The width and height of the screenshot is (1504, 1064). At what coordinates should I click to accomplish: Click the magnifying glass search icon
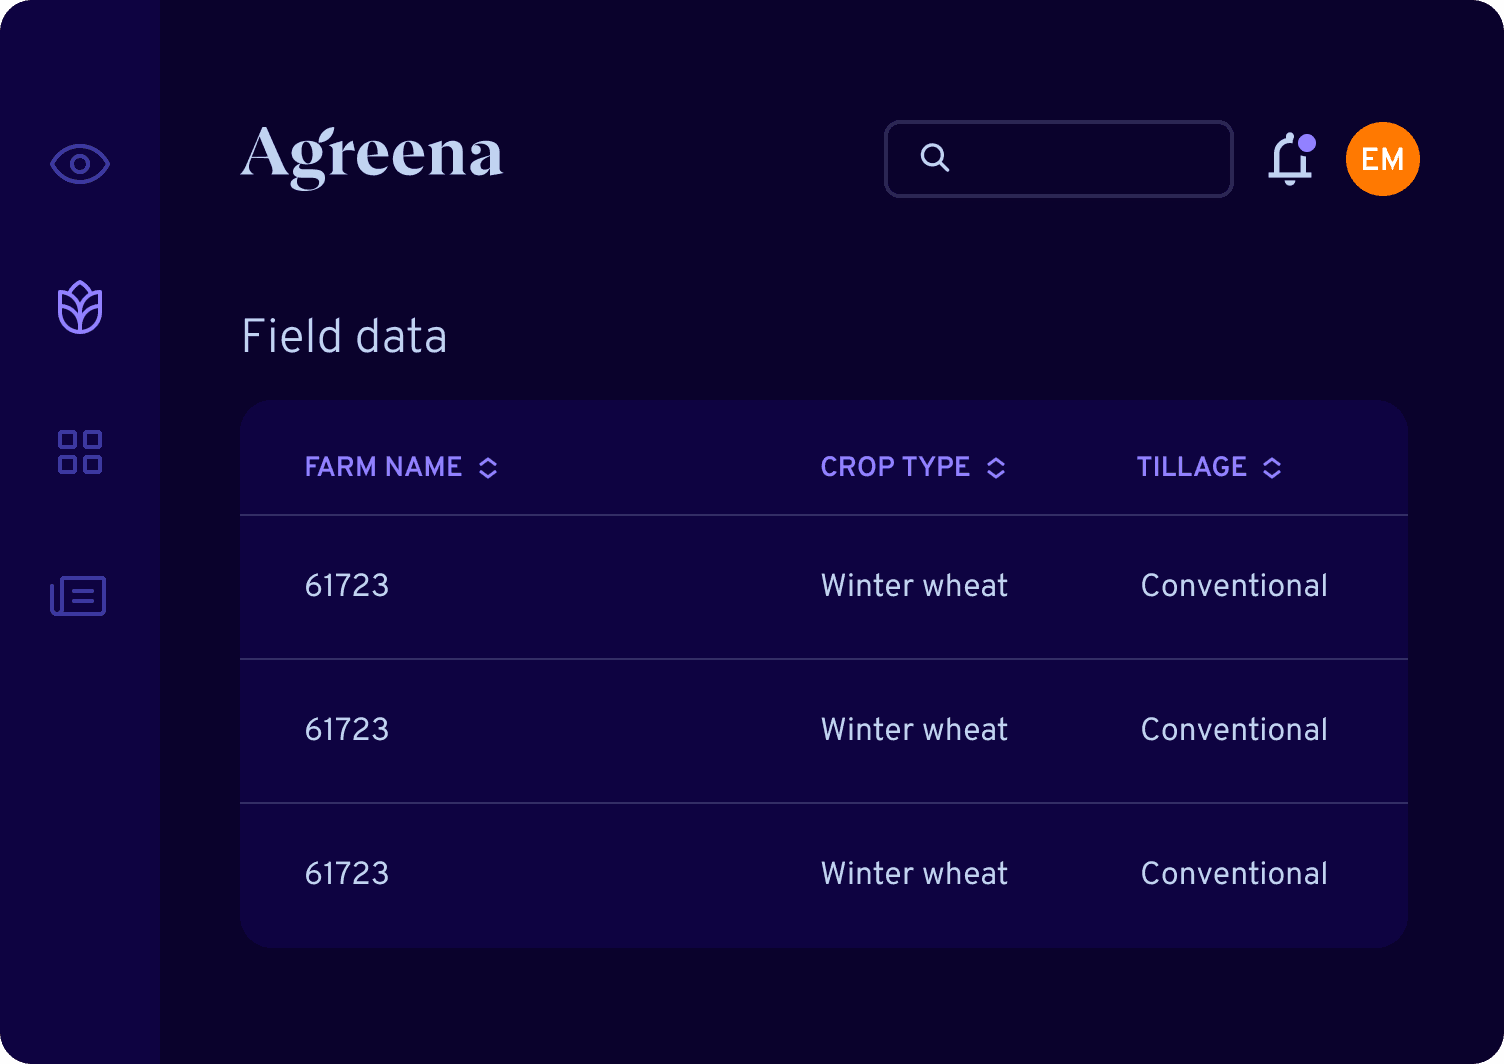pos(935,158)
